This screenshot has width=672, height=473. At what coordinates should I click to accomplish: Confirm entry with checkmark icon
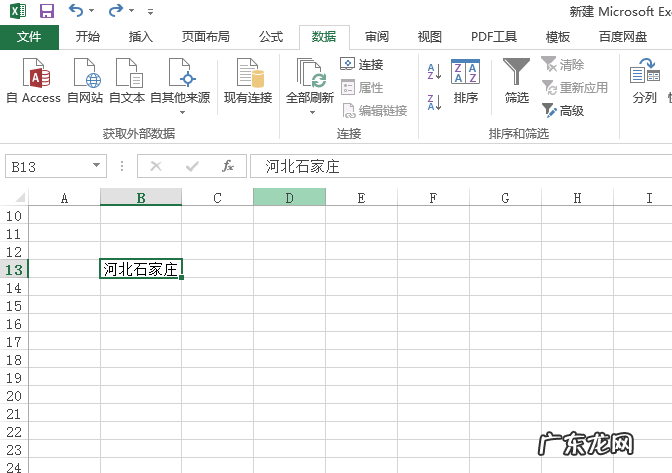click(192, 166)
